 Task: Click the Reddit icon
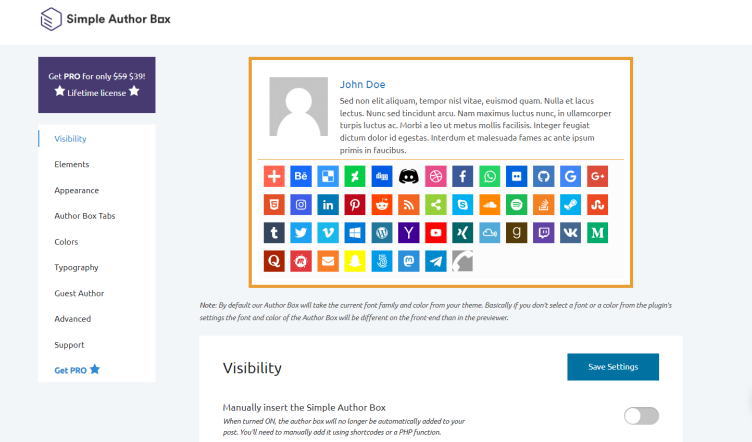click(381, 204)
